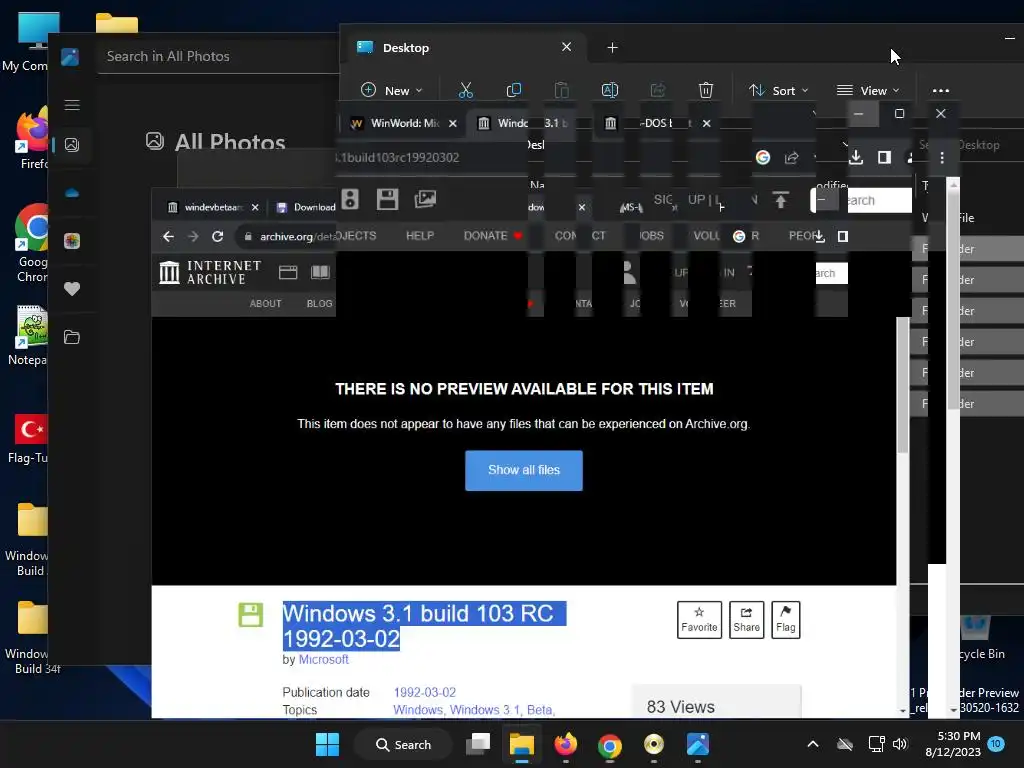Screen dimensions: 1024x768
Task: Open Task View from taskbar
Action: tap(478, 744)
